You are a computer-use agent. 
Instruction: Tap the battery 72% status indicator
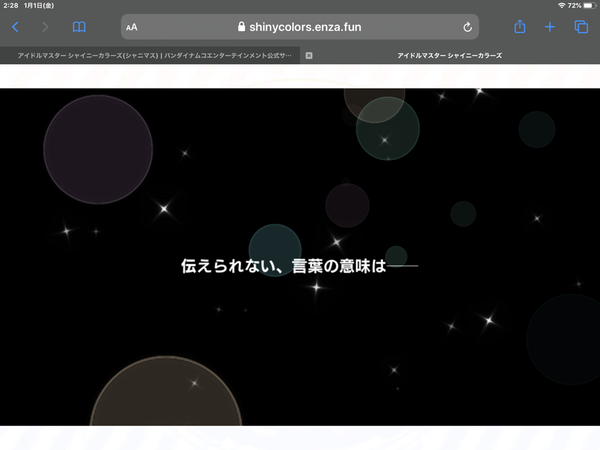pos(582,5)
